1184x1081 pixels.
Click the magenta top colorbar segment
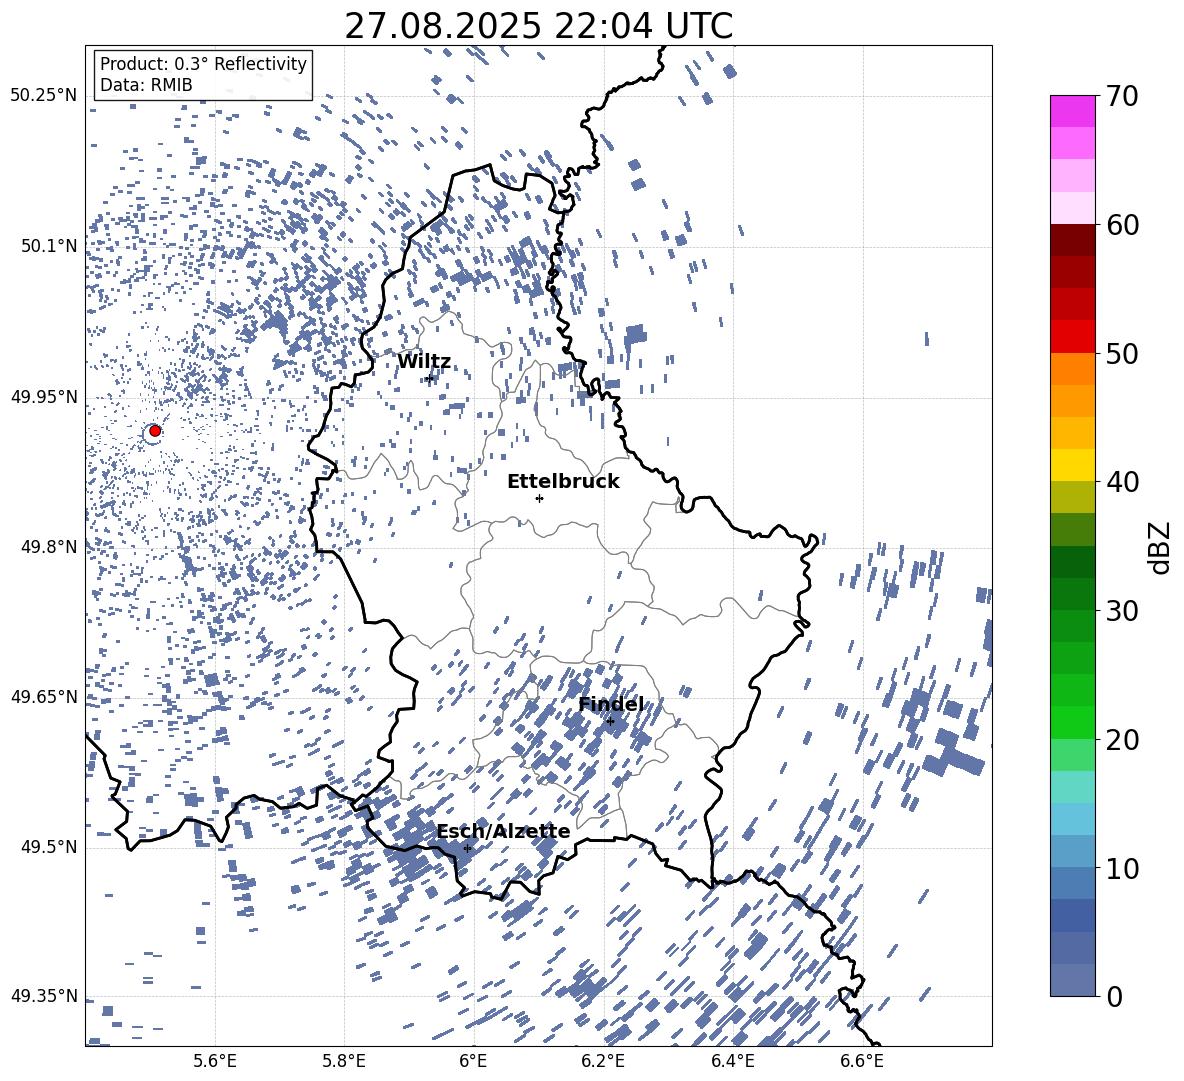click(x=1073, y=112)
